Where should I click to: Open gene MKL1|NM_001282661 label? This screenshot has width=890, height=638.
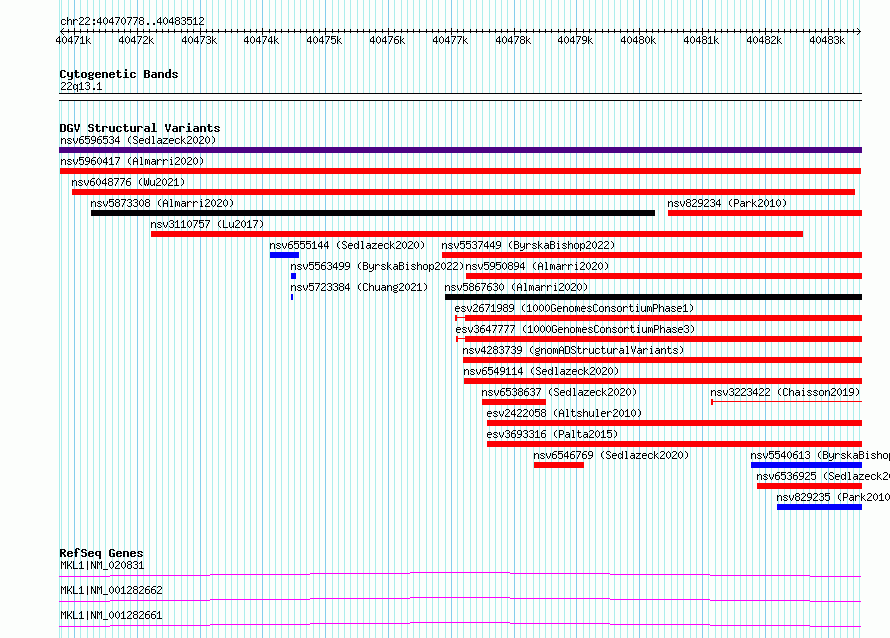tap(111, 615)
